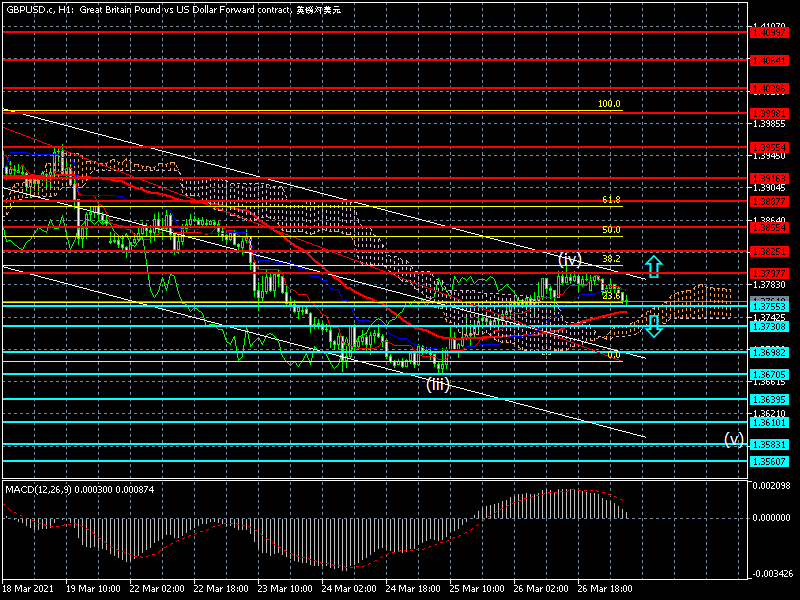This screenshot has height=600, width=800.
Task: Select the (v) wave label
Action: tap(734, 439)
